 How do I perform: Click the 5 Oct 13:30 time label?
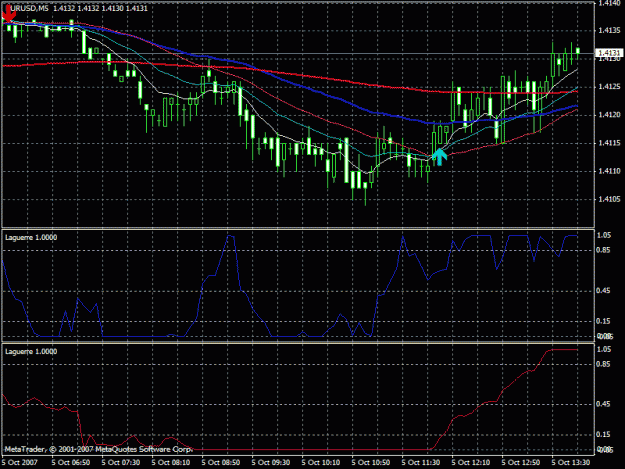(x=571, y=463)
